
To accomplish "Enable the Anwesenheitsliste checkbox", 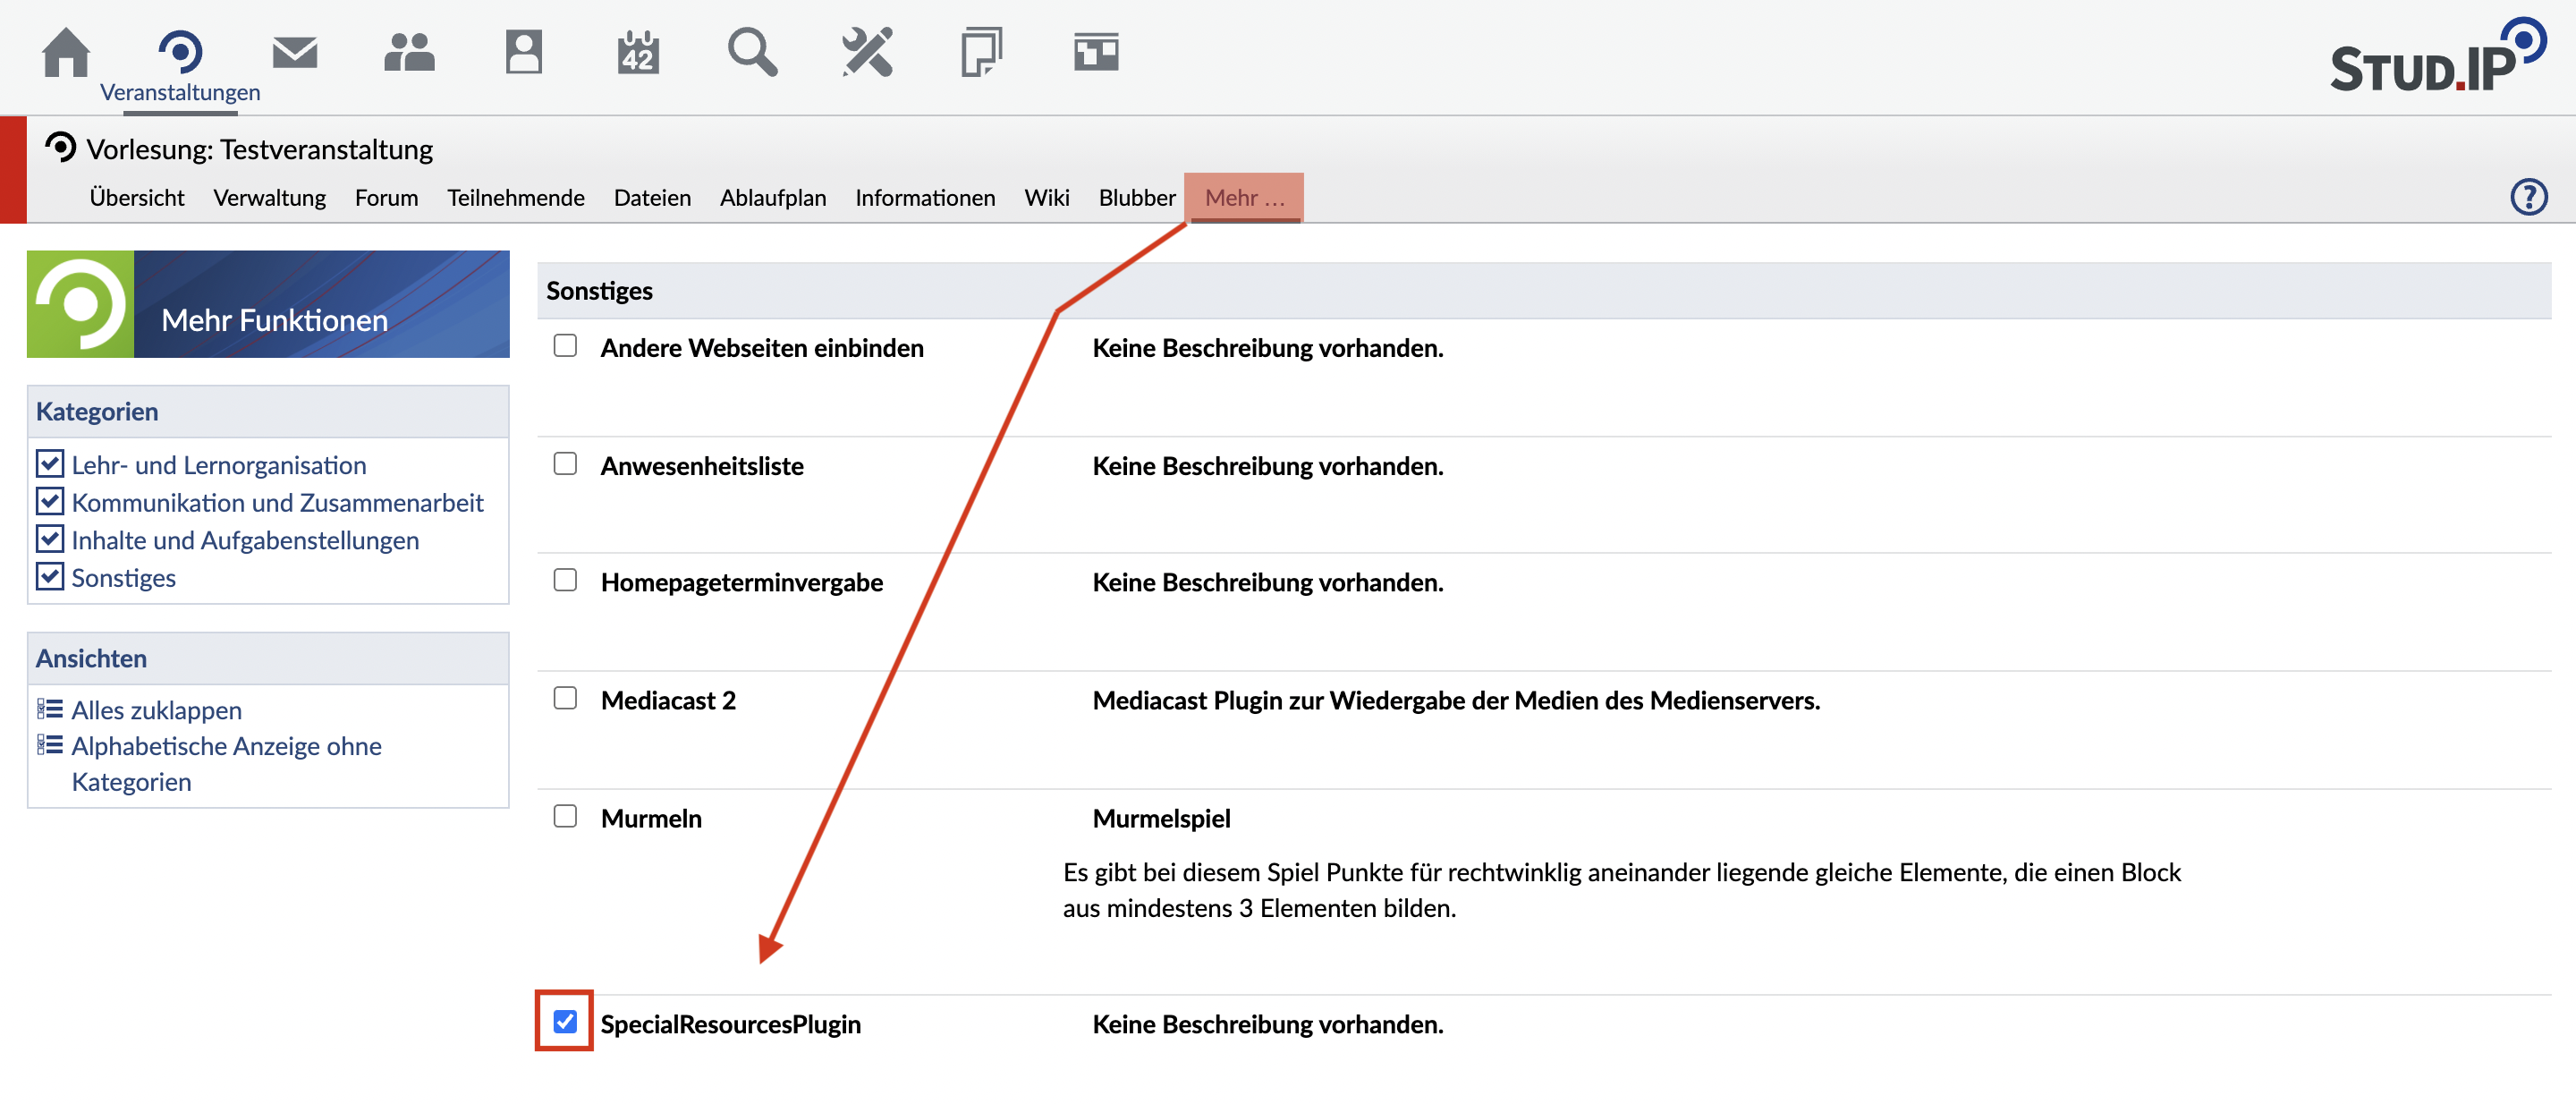I will [565, 464].
